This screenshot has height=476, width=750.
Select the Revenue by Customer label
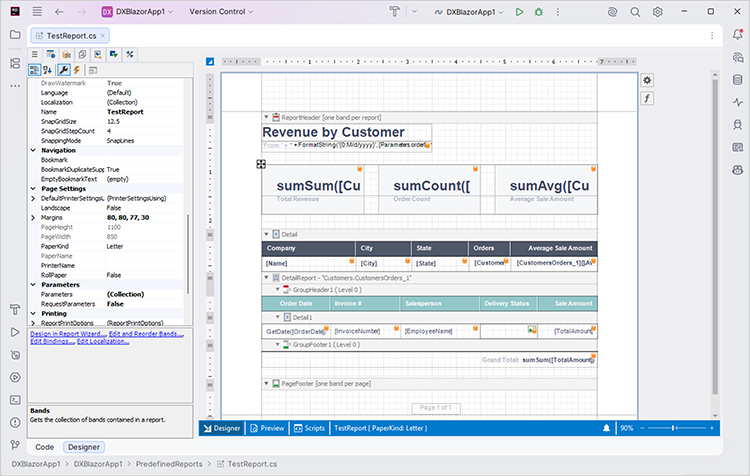click(347, 133)
